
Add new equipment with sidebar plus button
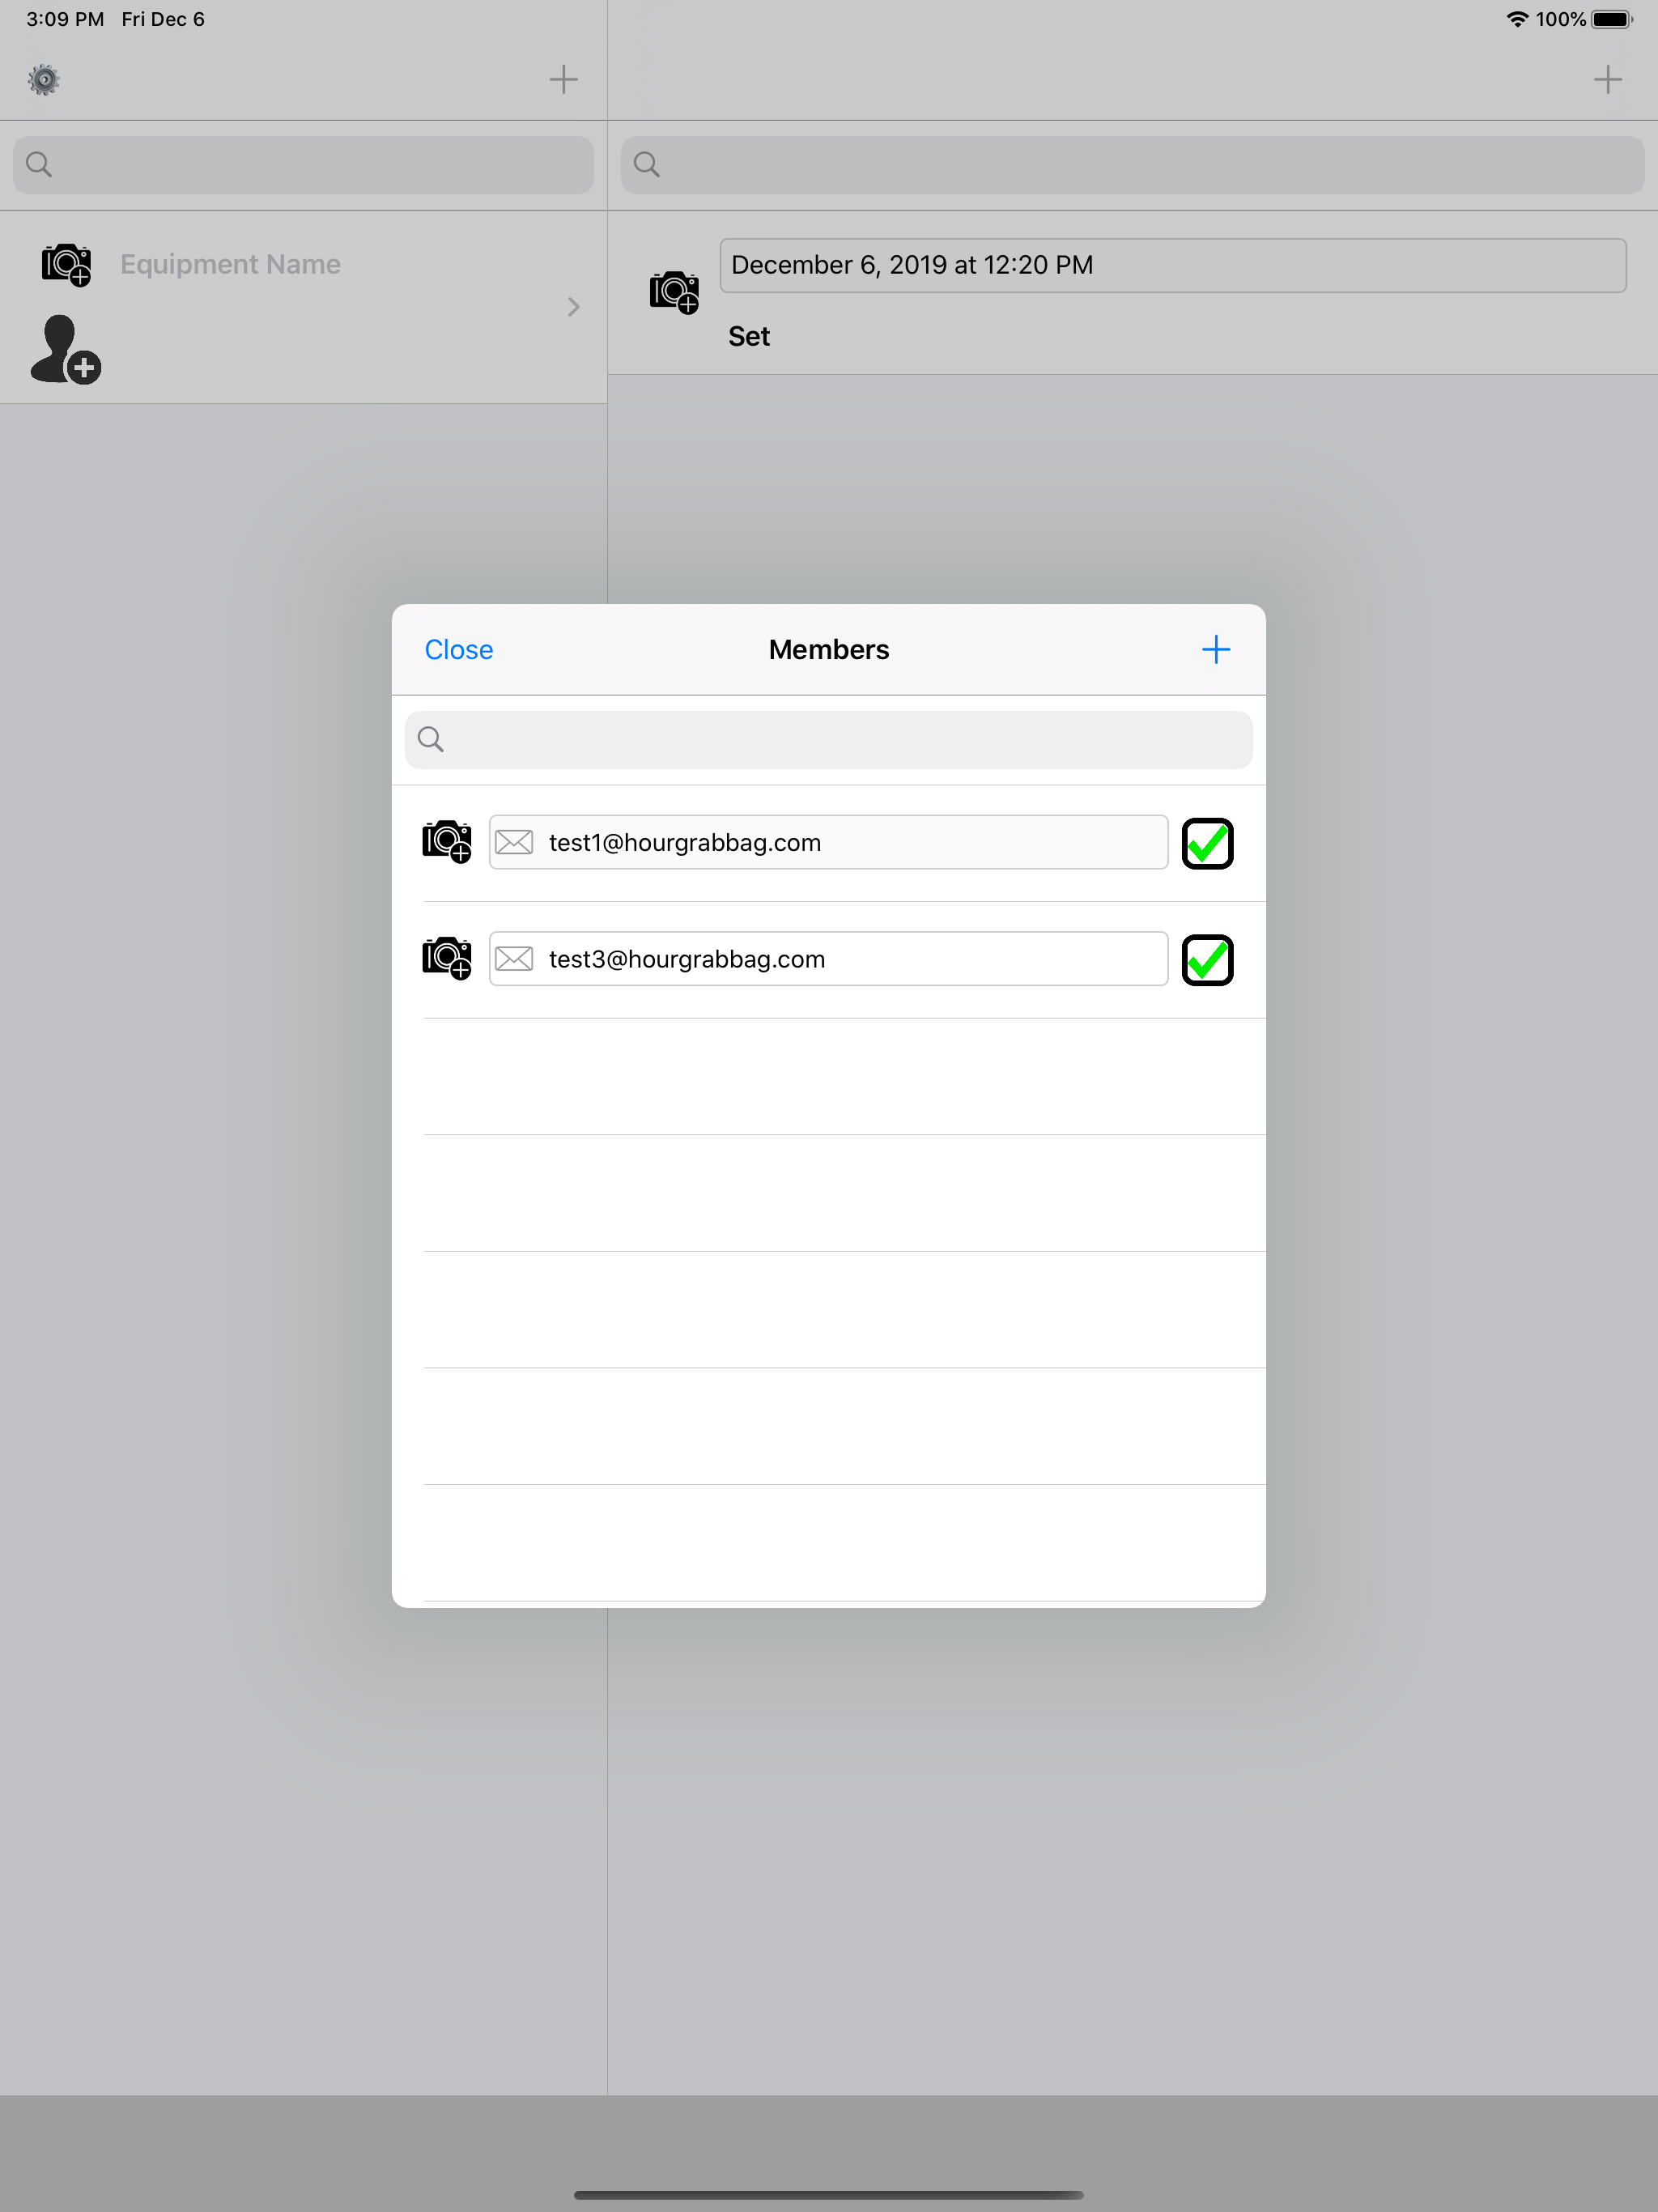point(564,80)
